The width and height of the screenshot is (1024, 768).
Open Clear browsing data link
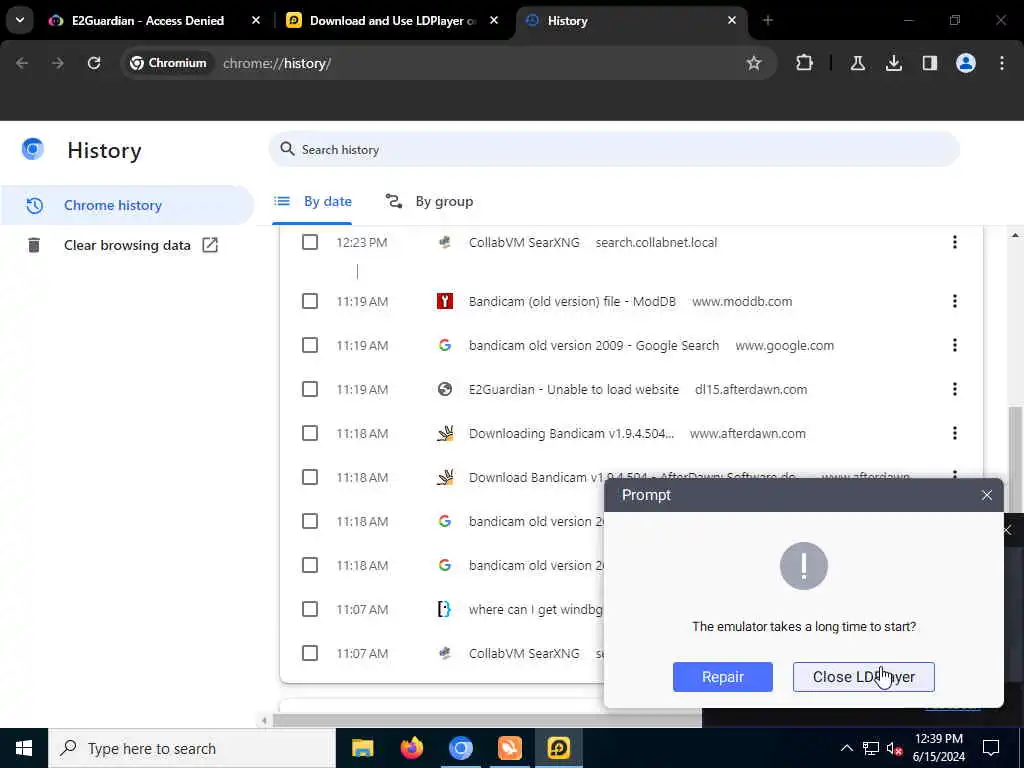coord(127,246)
